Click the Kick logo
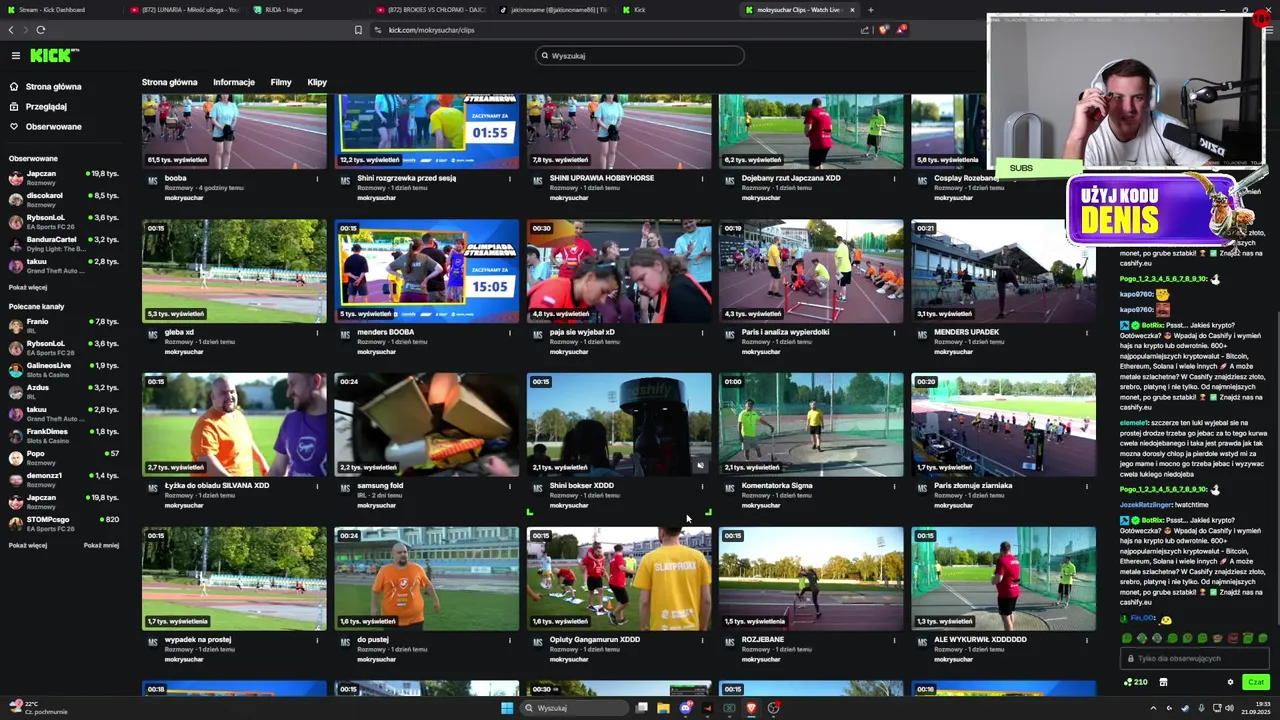 tap(54, 56)
